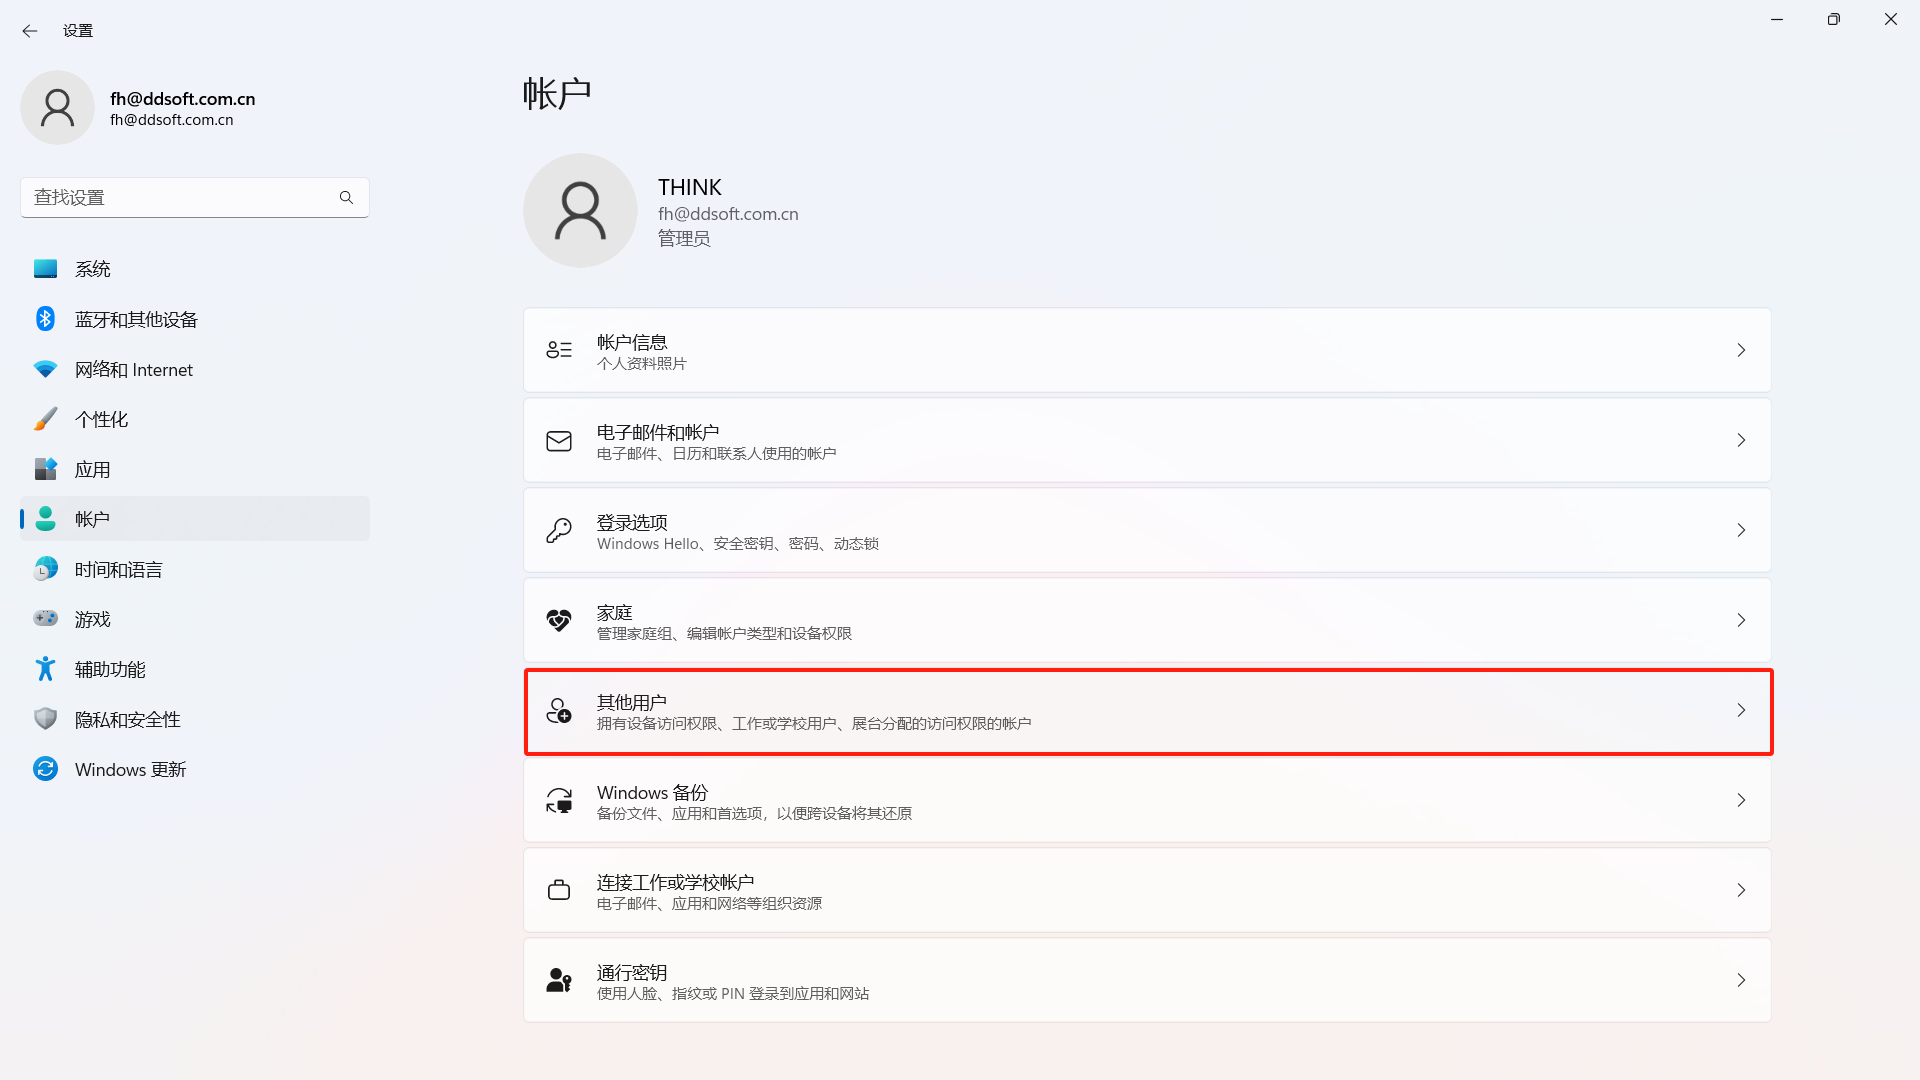Minimize the Settings window
This screenshot has width=1920, height=1080.
click(1777, 19)
